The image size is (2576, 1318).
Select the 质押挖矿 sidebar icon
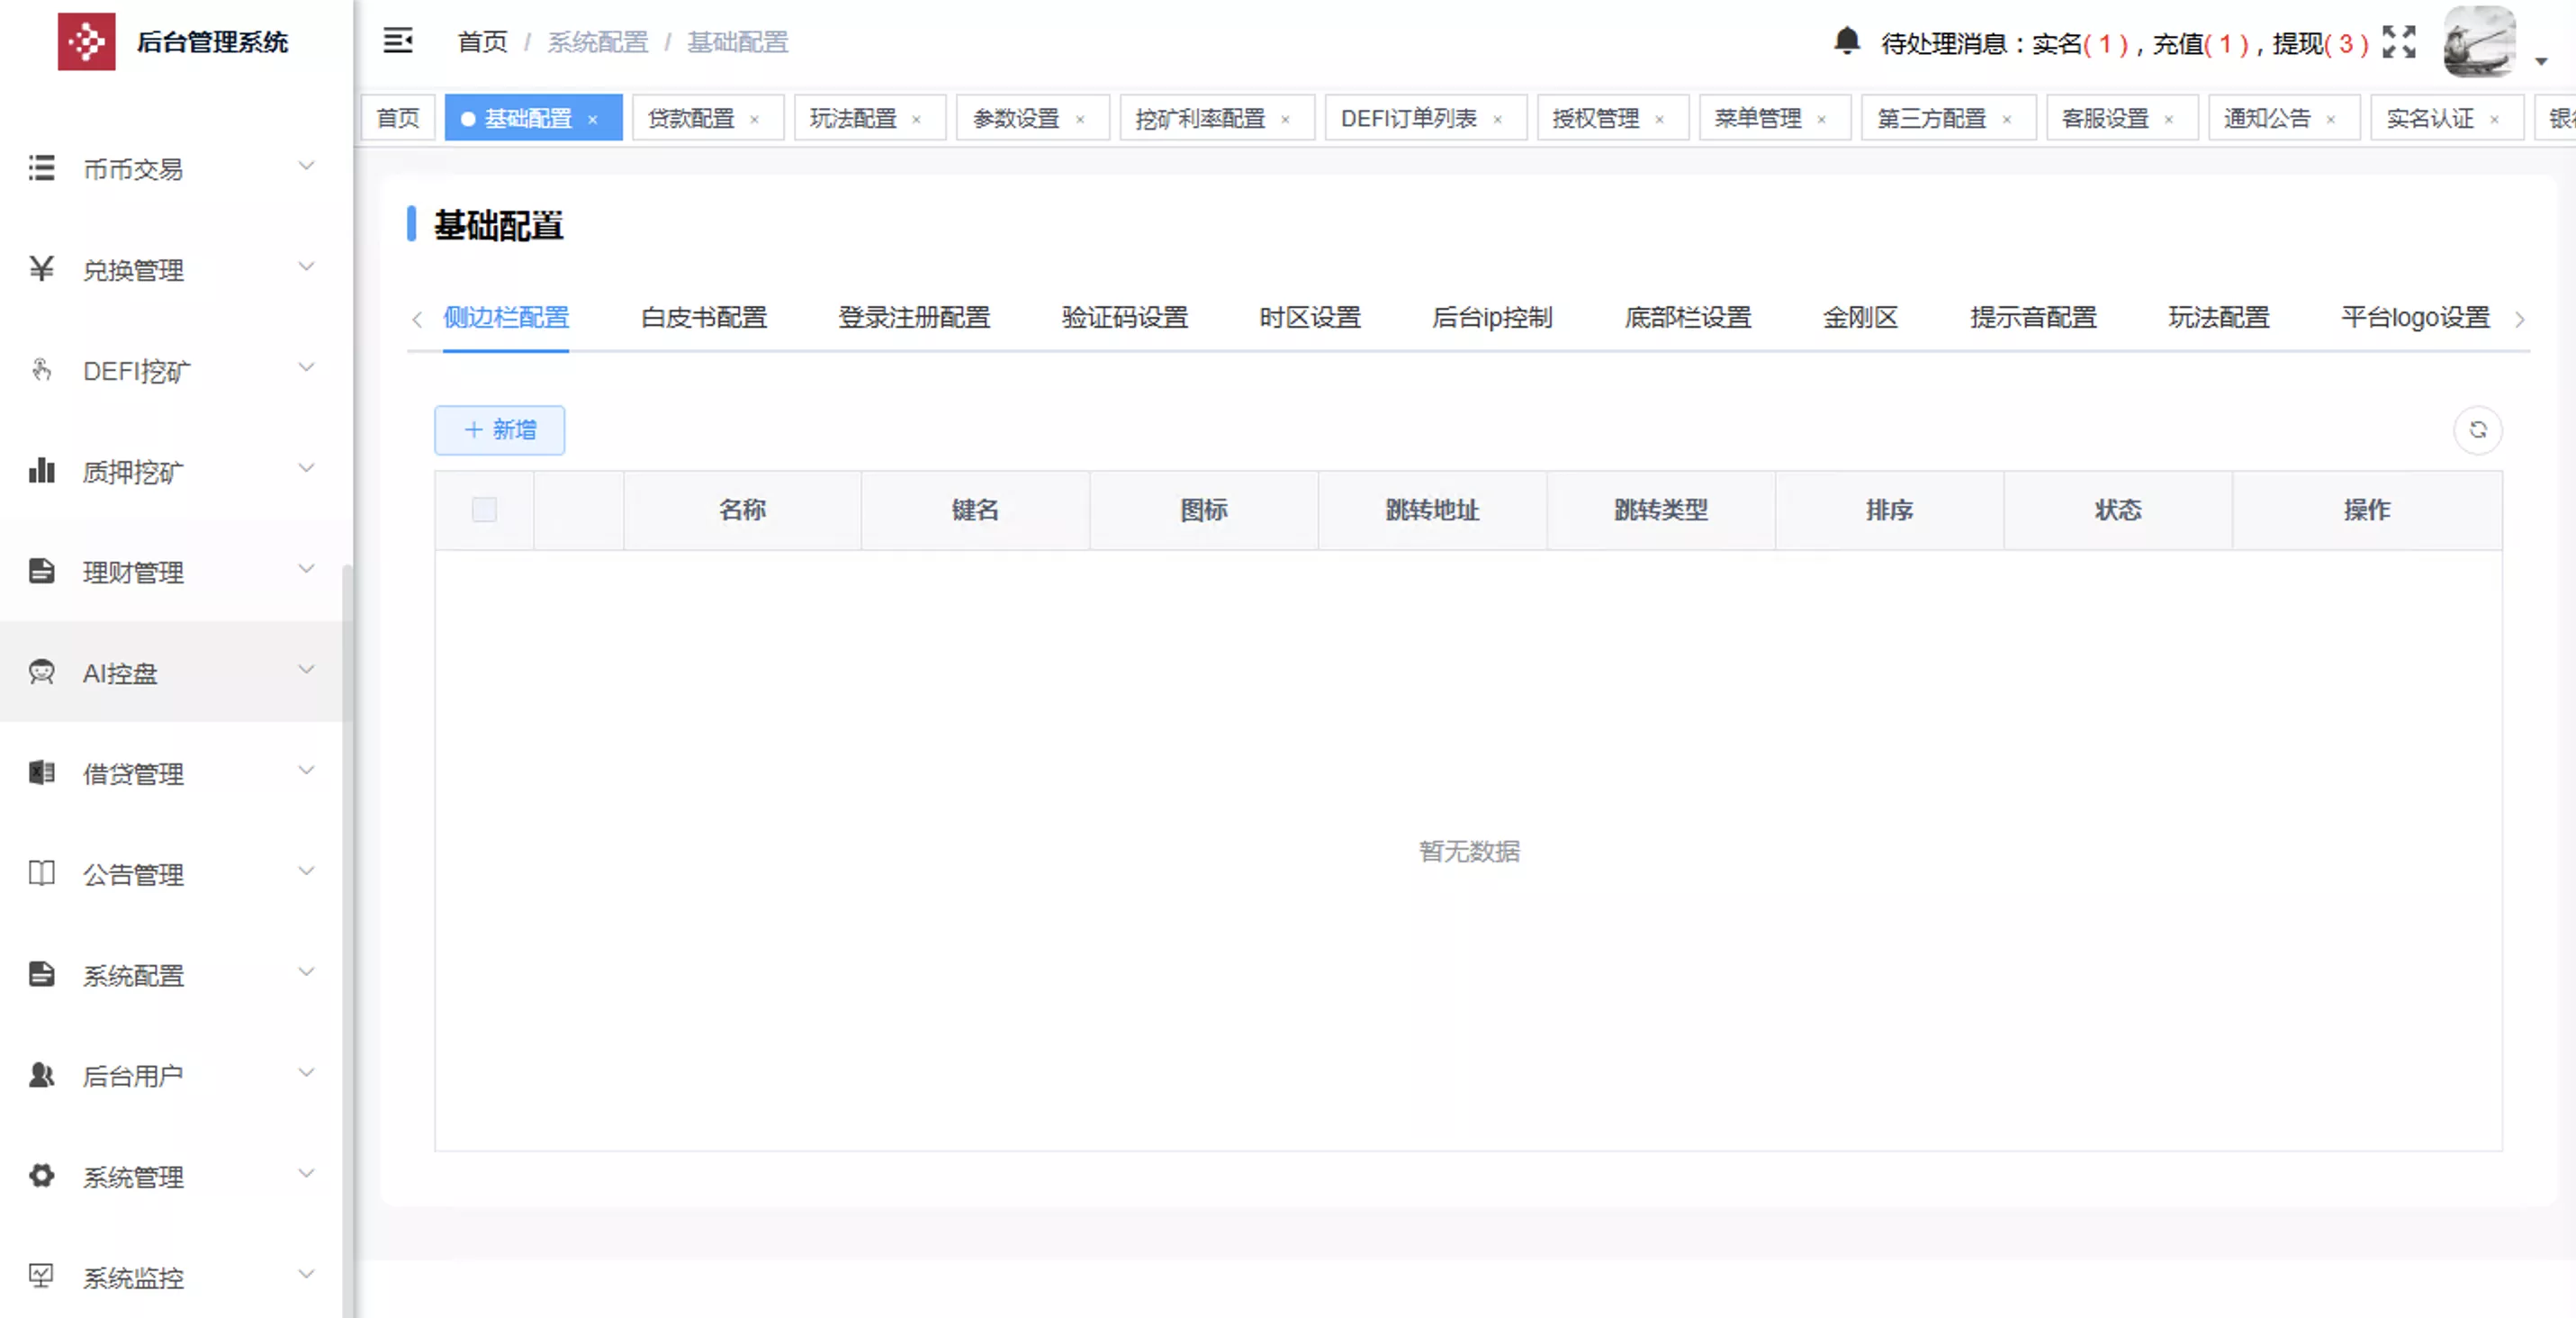41,470
